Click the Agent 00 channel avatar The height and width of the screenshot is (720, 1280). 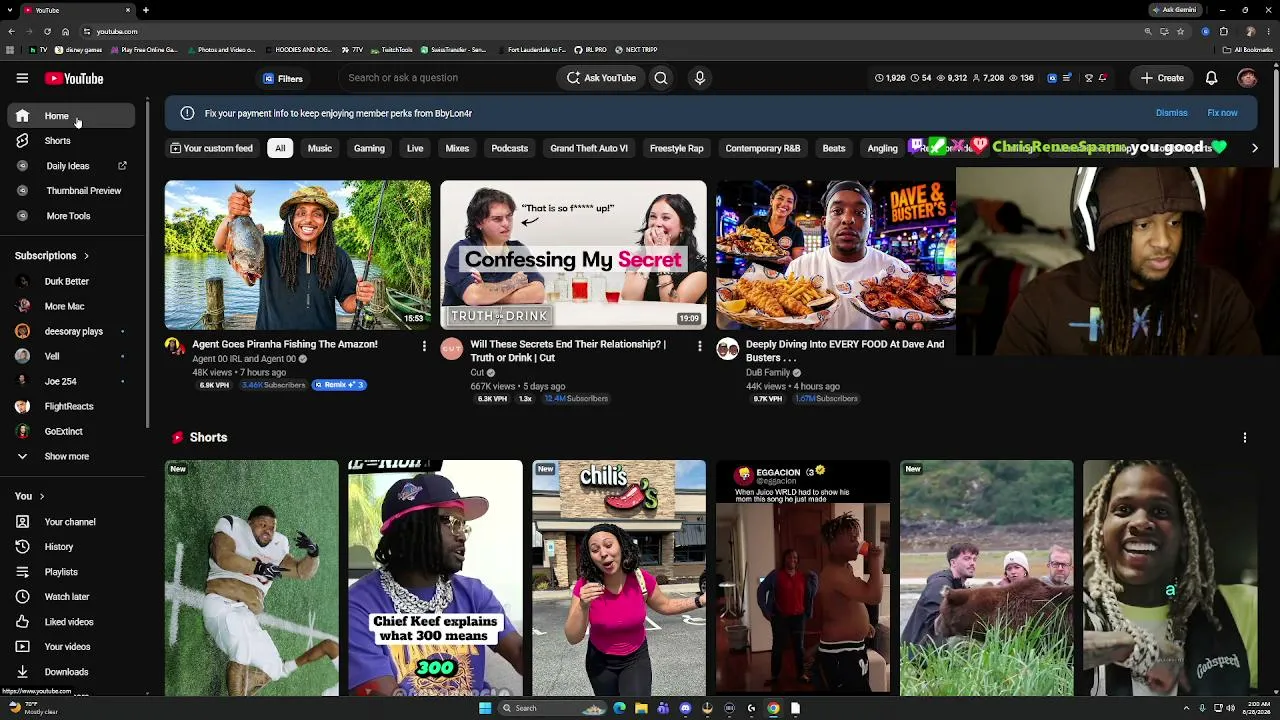pos(175,347)
